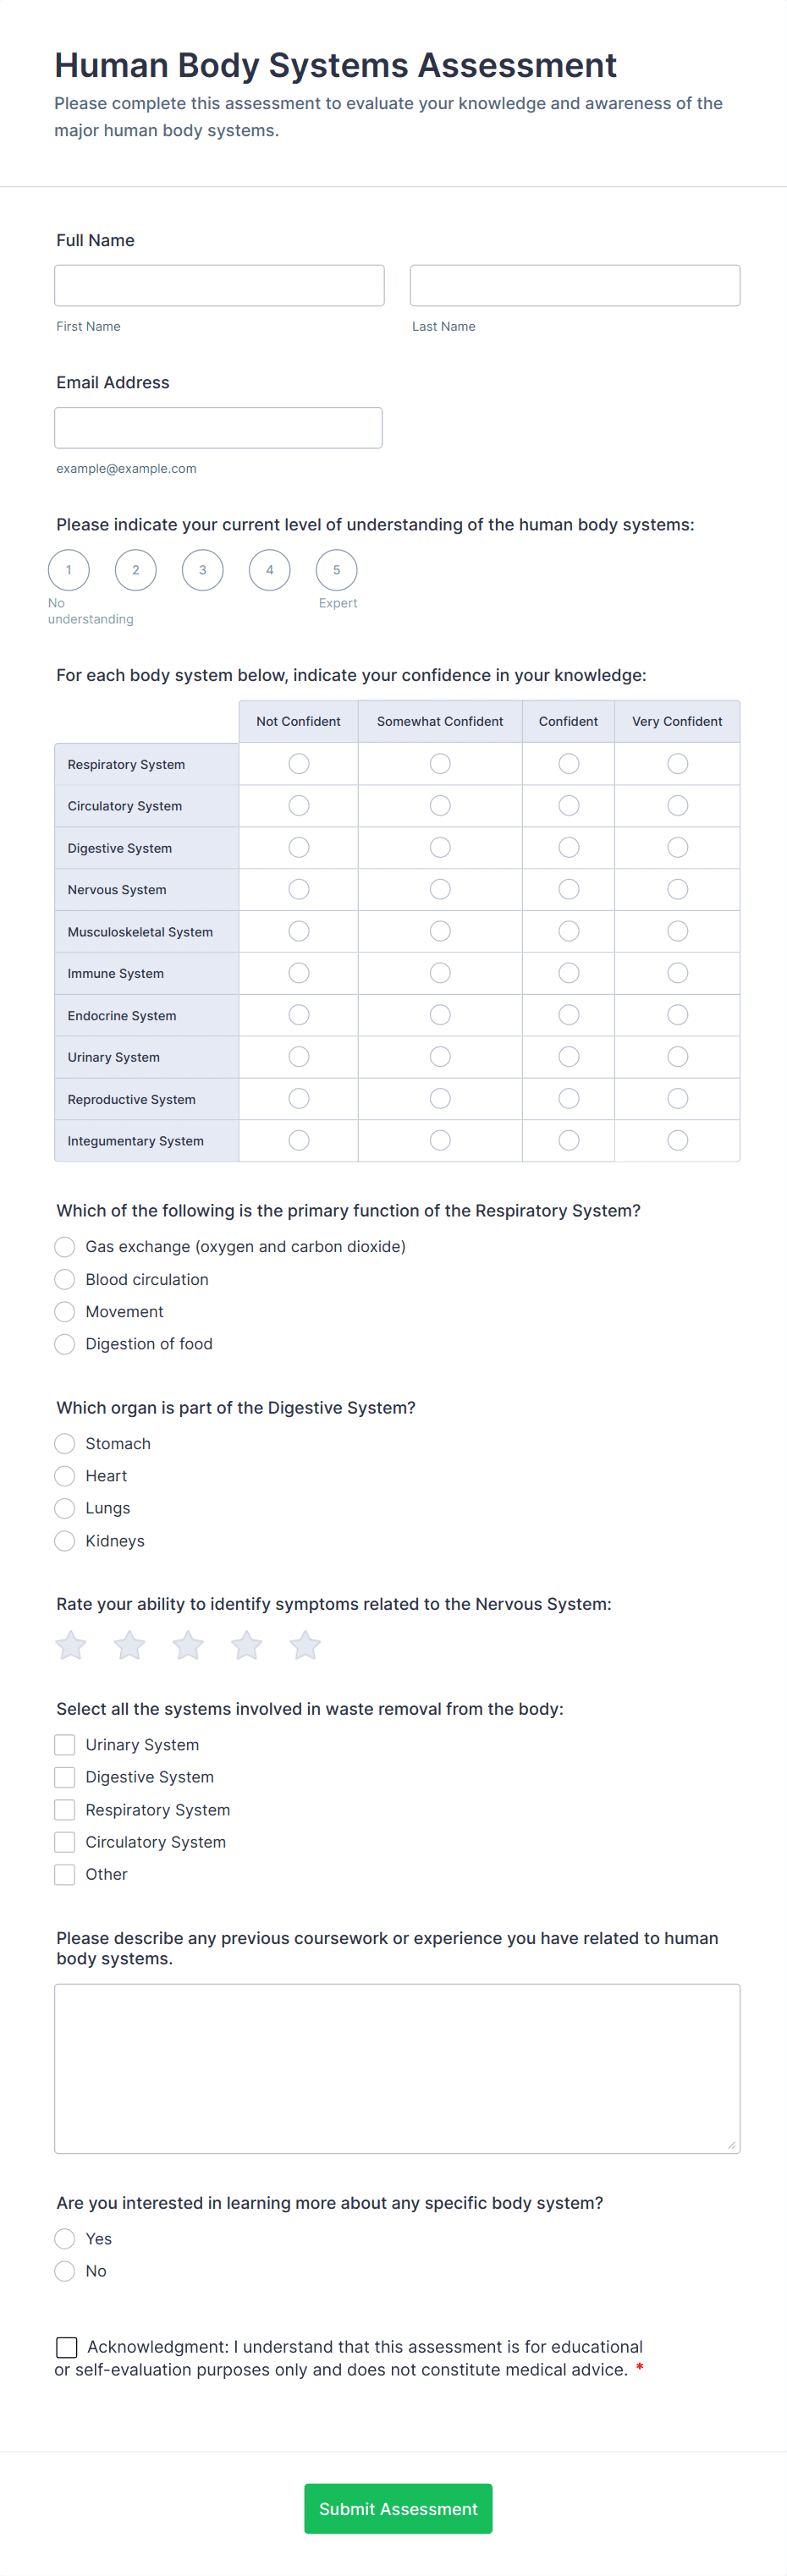Click the first star for Nervous System rating
This screenshot has height=2576, width=787.
pyautogui.click(x=70, y=1645)
